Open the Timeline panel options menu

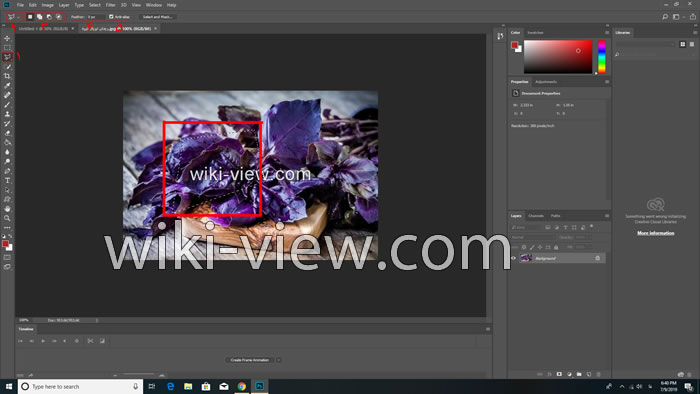coord(488,329)
